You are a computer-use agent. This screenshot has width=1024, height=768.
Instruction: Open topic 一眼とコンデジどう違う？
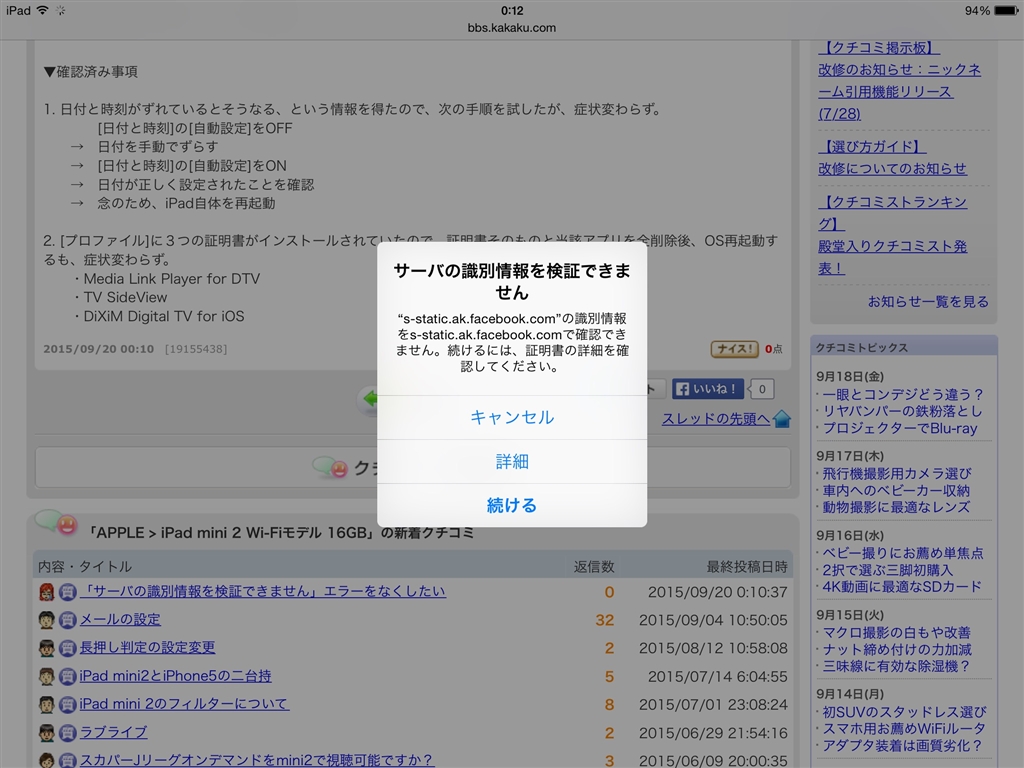point(903,394)
